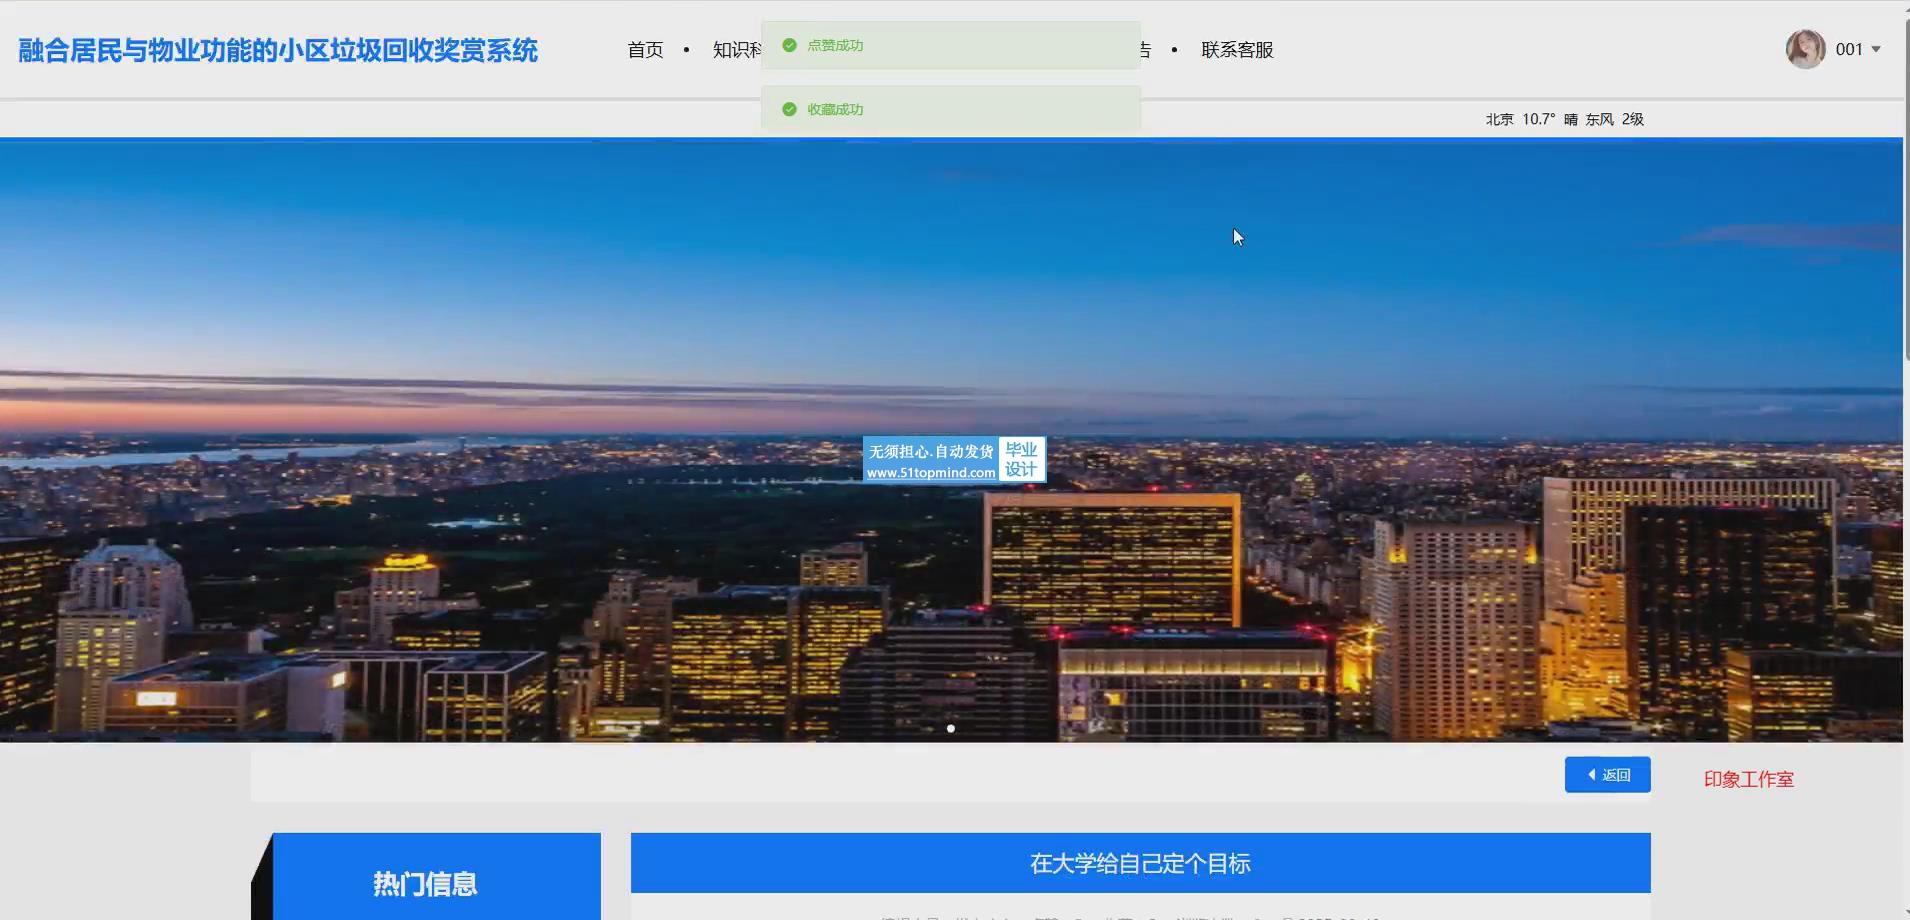Click the left arrow icon in 返回 button
The image size is (1910, 920).
(x=1592, y=775)
